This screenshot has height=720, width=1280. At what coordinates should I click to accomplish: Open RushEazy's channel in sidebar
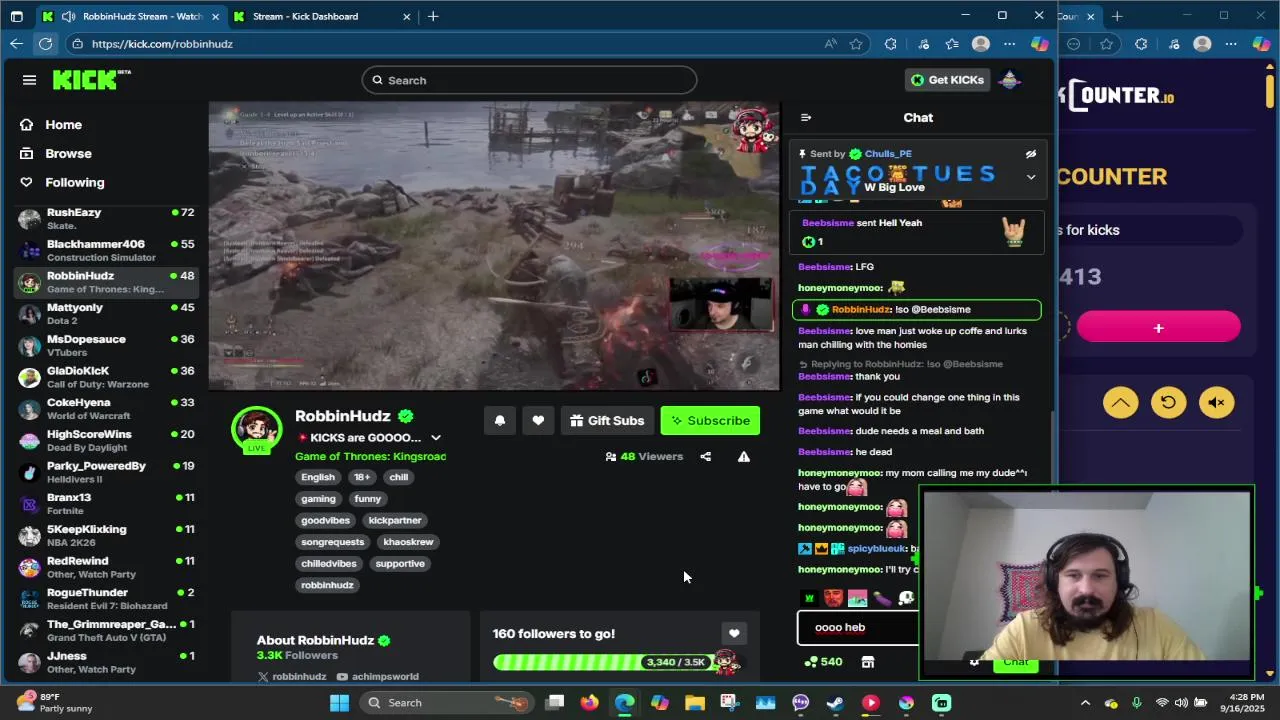tap(106, 219)
